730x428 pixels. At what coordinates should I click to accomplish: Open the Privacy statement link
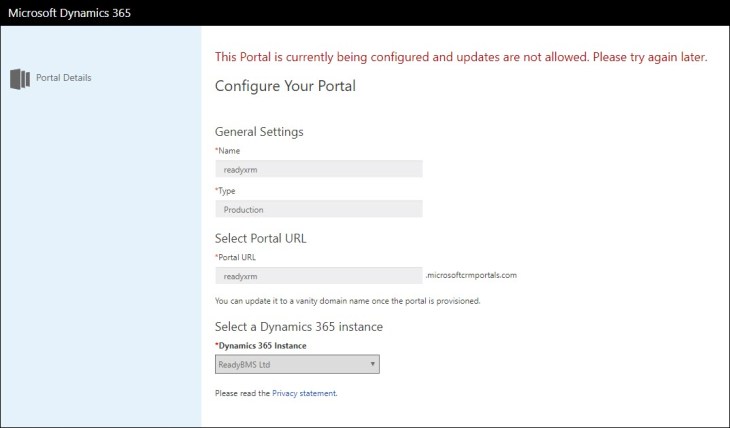click(x=304, y=394)
